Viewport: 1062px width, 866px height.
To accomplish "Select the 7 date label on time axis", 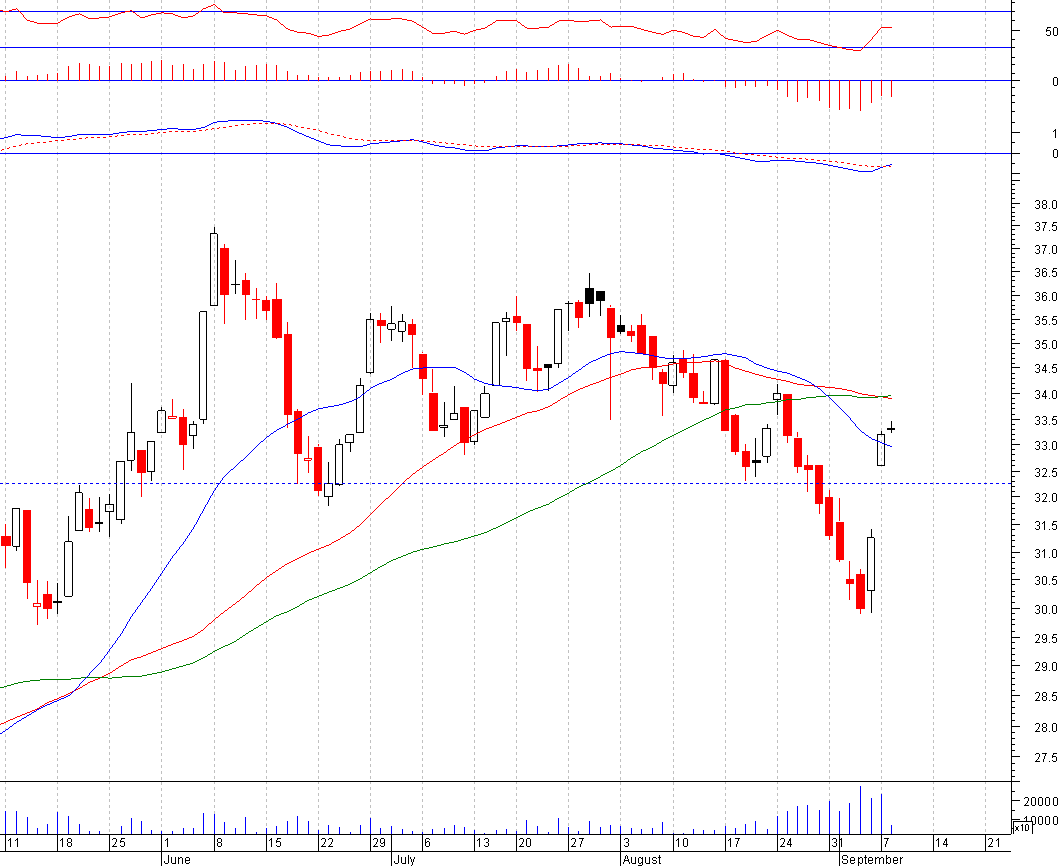I will tap(886, 843).
